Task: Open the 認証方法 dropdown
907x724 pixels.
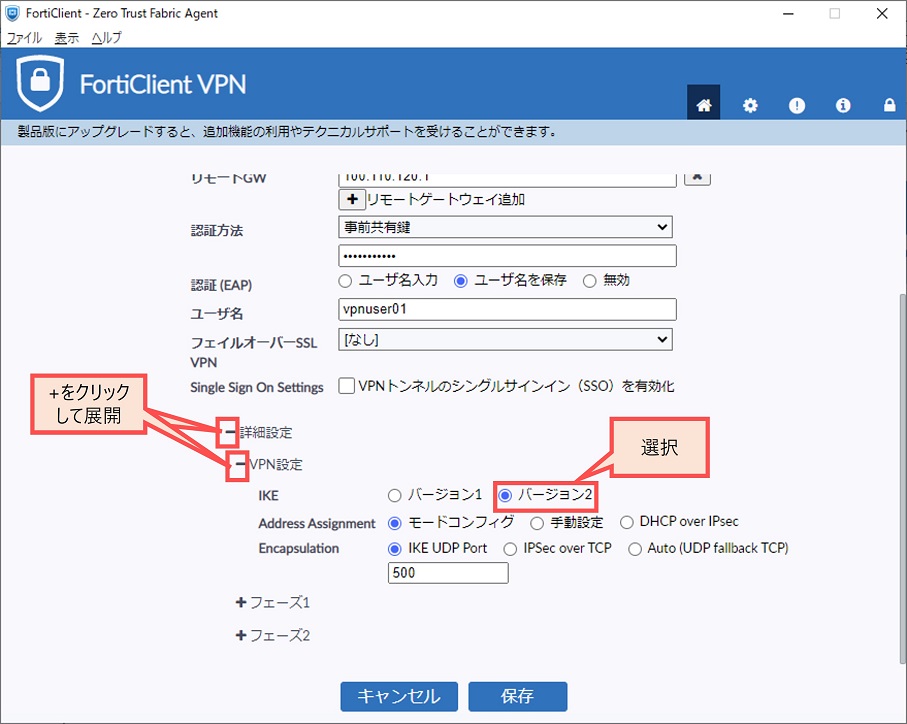Action: click(x=505, y=228)
